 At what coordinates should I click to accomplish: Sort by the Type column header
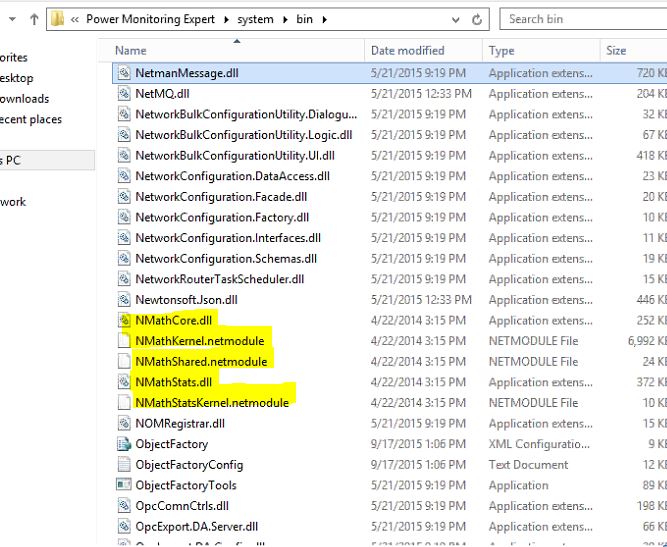point(501,51)
